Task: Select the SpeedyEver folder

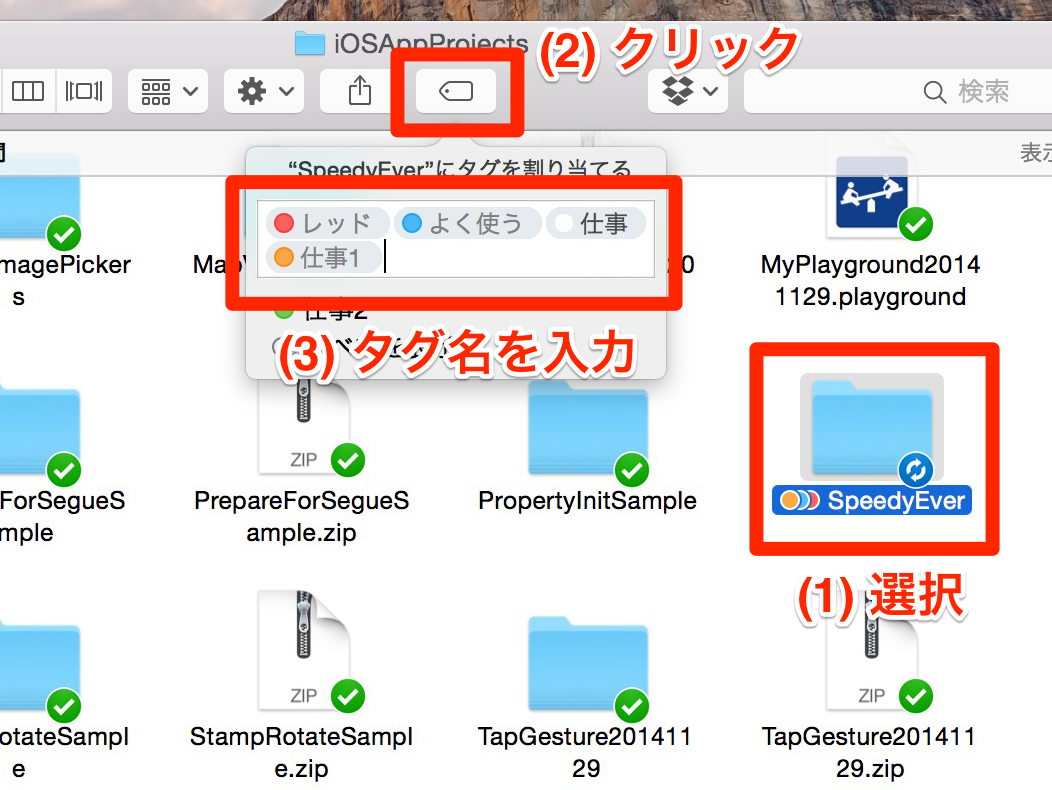Action: tap(872, 444)
